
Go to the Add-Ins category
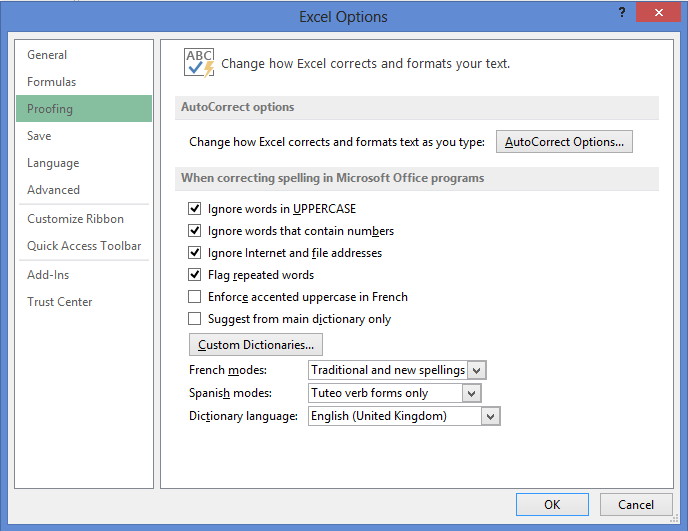(84, 275)
